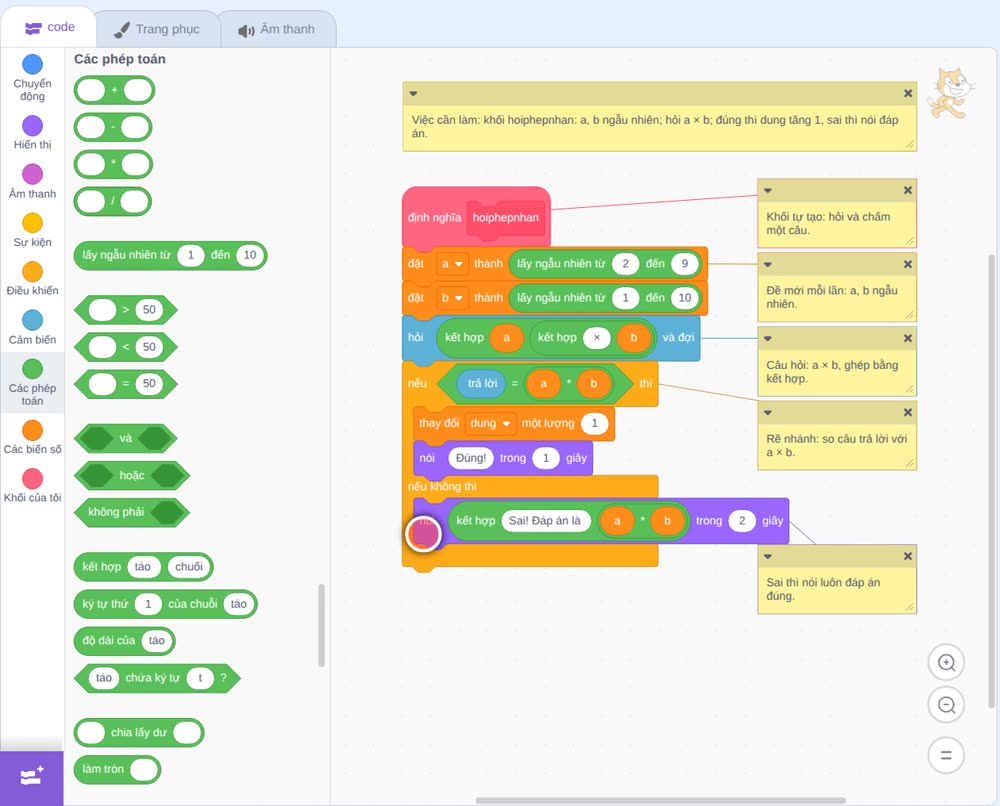This screenshot has height=806, width=1000.
Task: Close the 'Rẽ nhánh' comment
Action: (908, 413)
